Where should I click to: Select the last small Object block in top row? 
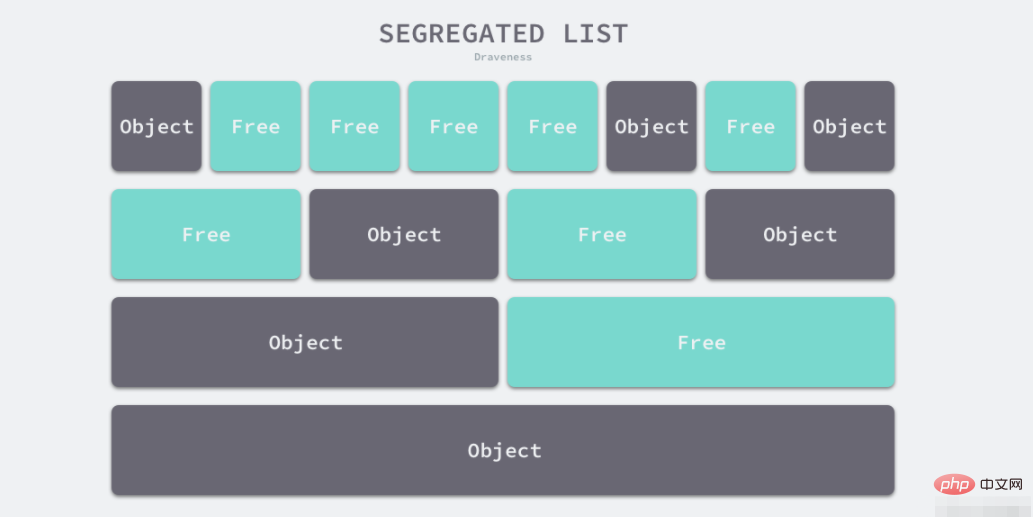(x=849, y=126)
